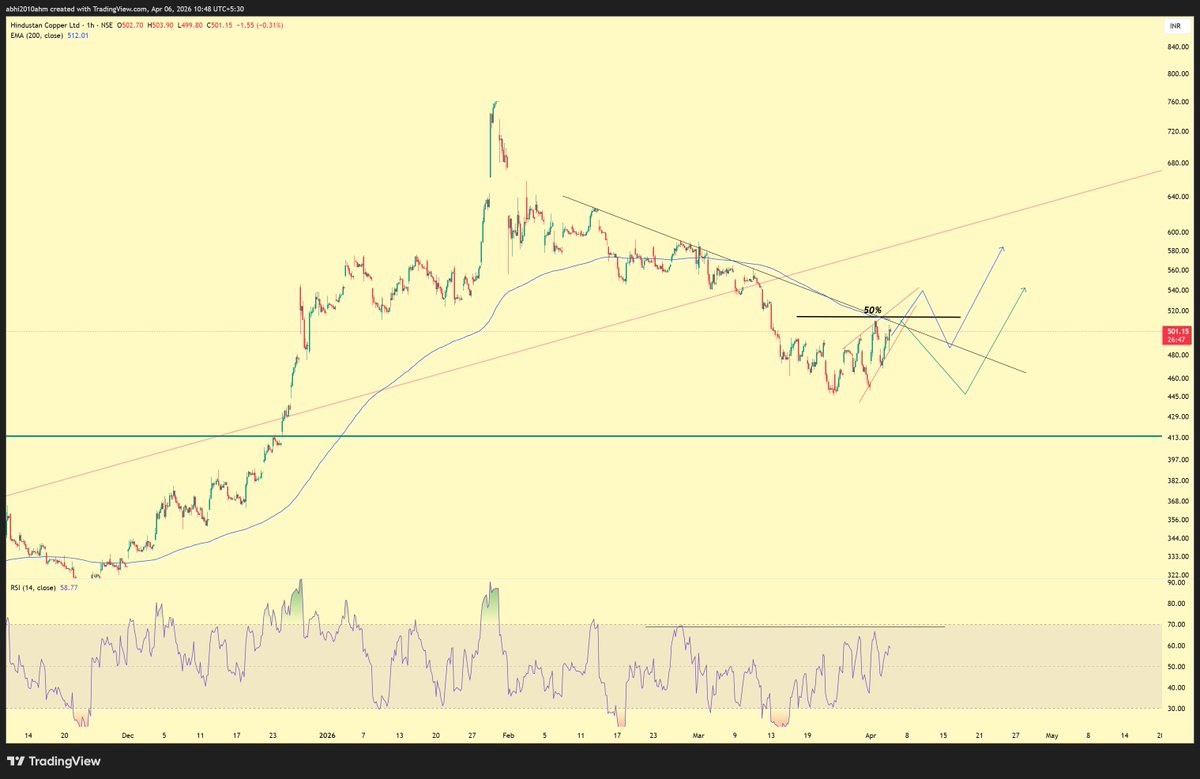Click the Mar label on time axis
The height and width of the screenshot is (779, 1200).
[x=700, y=735]
